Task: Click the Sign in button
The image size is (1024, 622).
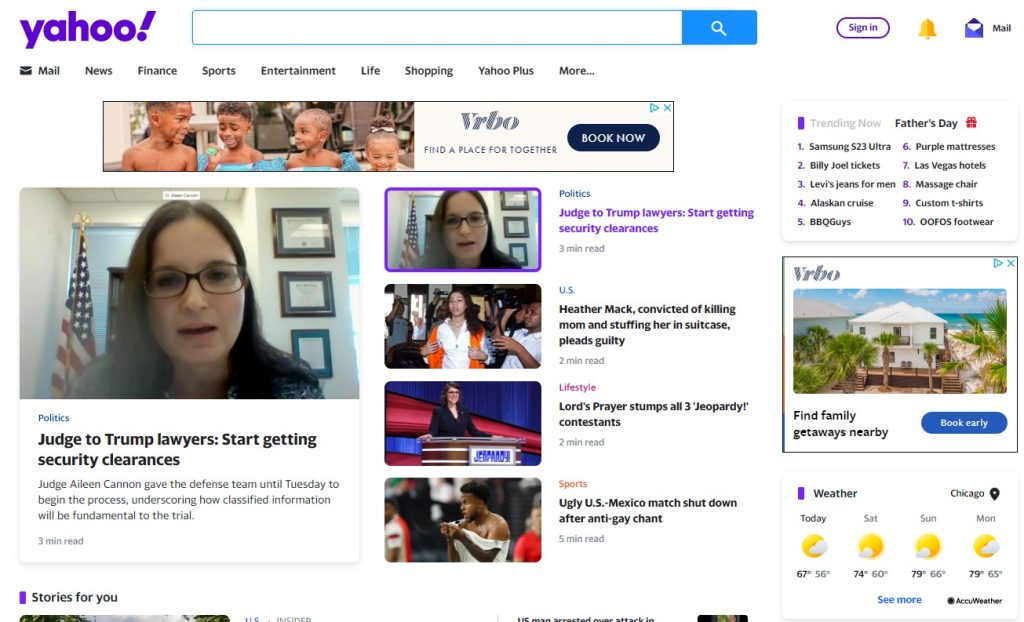Action: [x=862, y=27]
